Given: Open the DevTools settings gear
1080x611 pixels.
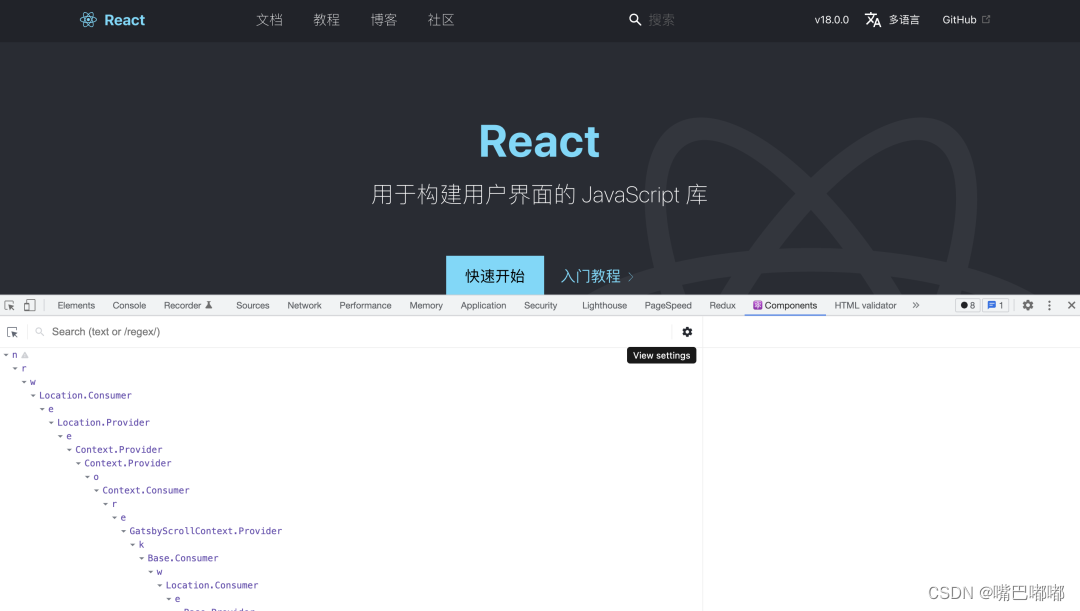Looking at the screenshot, I should (x=1028, y=305).
